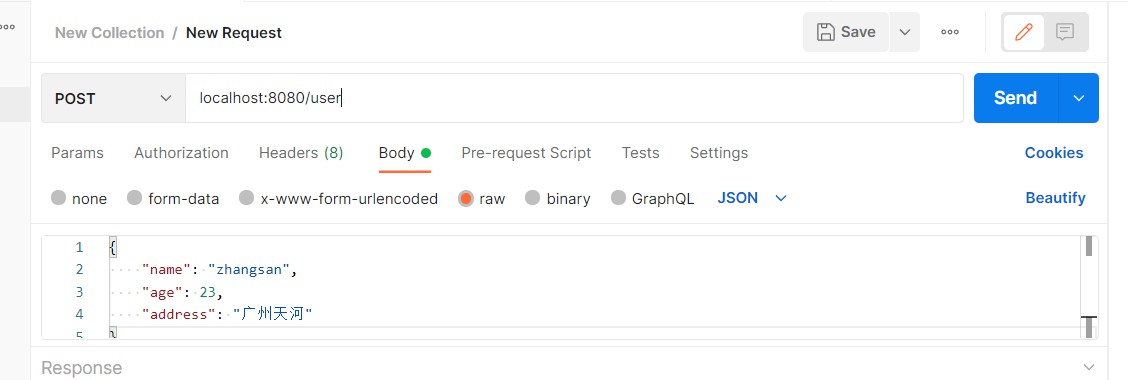Viewport: 1128px width, 380px height.
Task: Switch to the pencil edit mode icon
Action: (1023, 32)
